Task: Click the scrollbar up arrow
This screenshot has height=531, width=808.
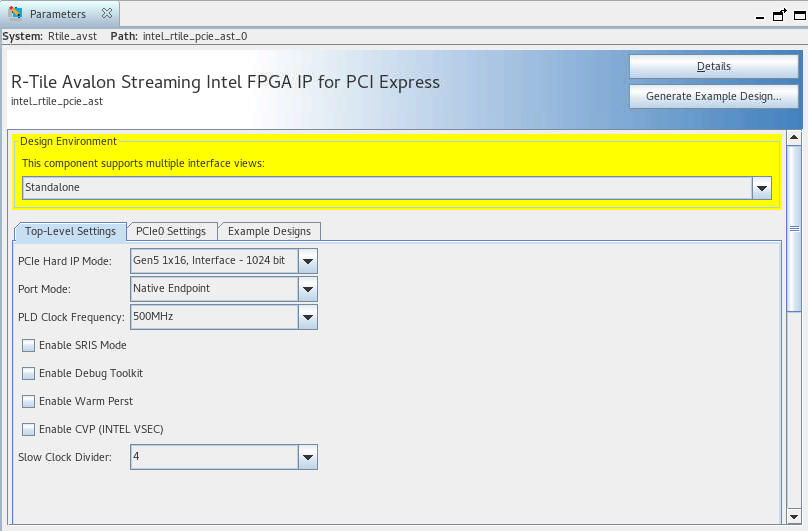Action: 795,138
